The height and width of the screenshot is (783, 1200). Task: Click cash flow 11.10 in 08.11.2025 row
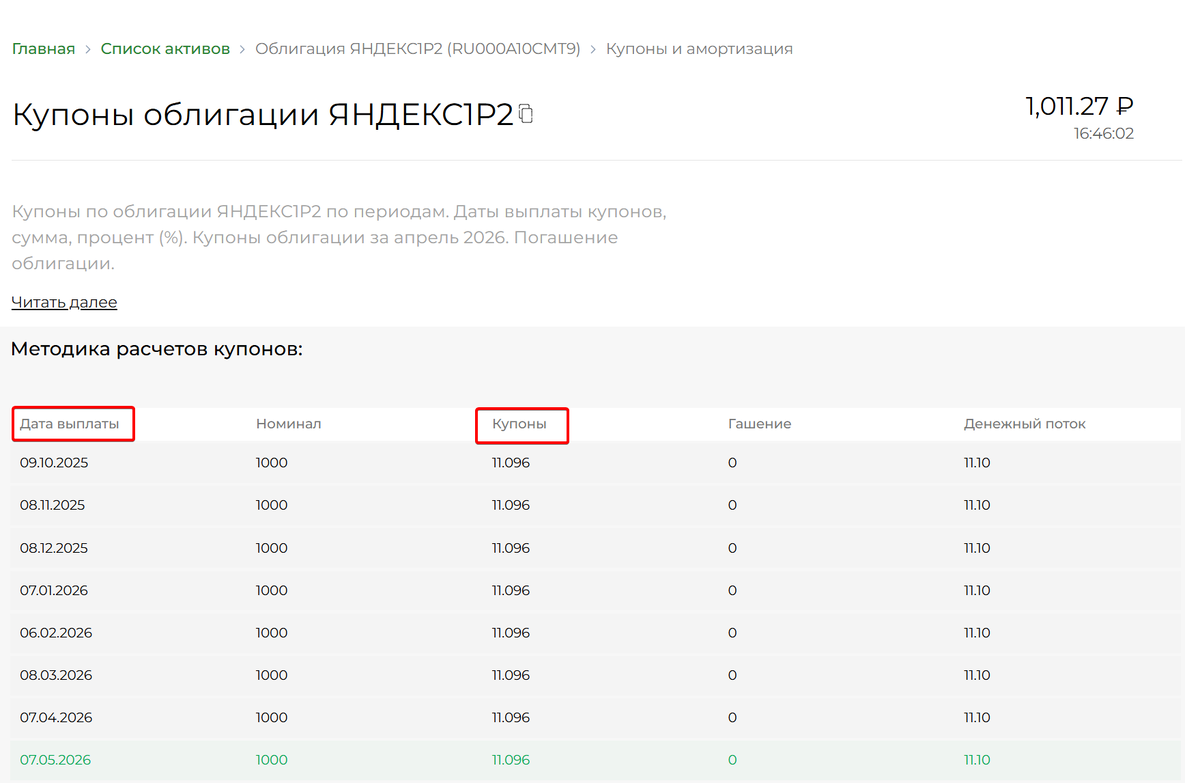tap(977, 505)
